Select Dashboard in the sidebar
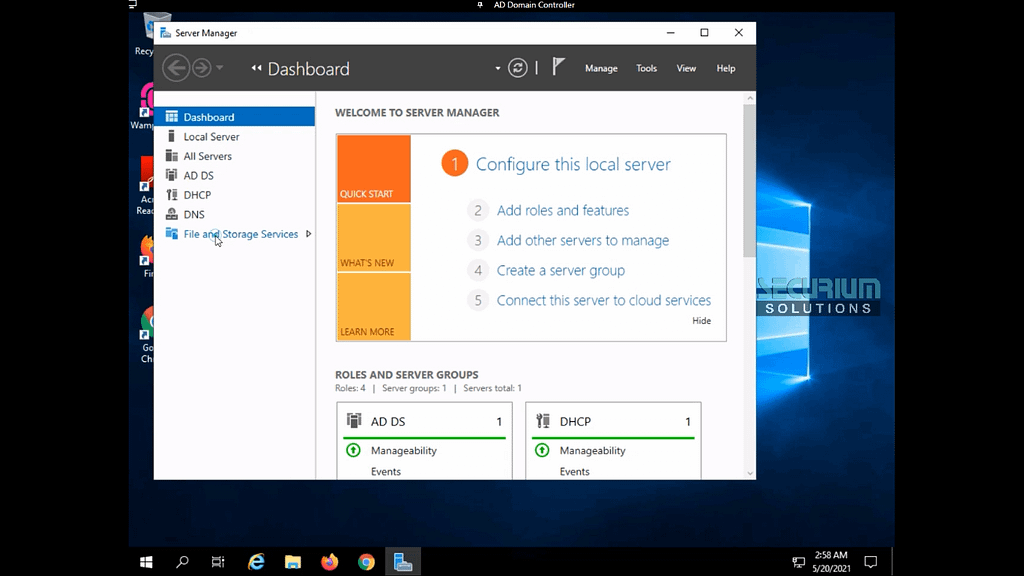The height and width of the screenshot is (576, 1024). coord(234,117)
